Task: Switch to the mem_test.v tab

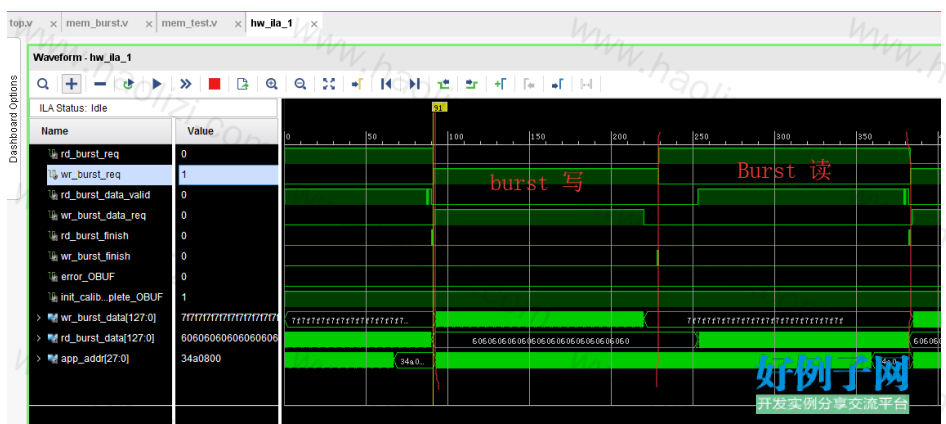Action: pos(189,23)
